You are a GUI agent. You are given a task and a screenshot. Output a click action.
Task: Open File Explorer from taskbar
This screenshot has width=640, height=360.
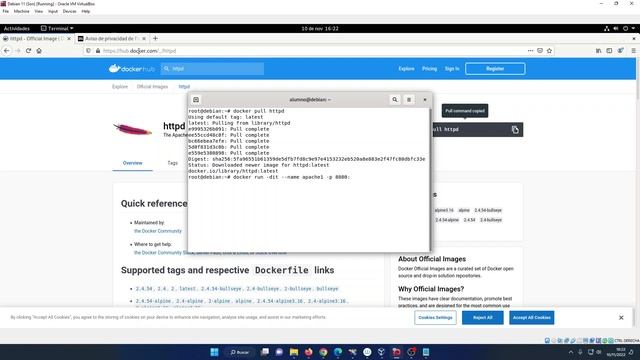point(294,352)
